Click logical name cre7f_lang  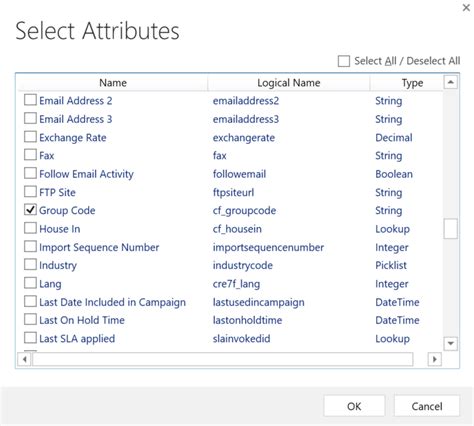point(236,284)
